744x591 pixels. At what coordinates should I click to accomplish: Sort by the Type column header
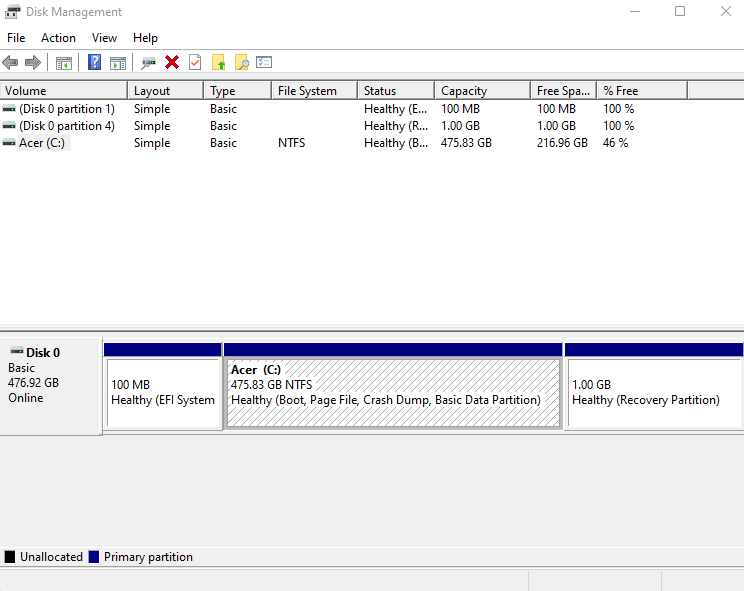[238, 91]
